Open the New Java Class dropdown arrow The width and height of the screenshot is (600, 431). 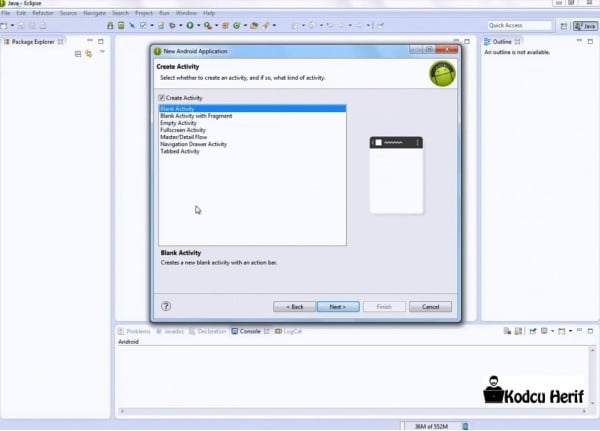coord(245,26)
